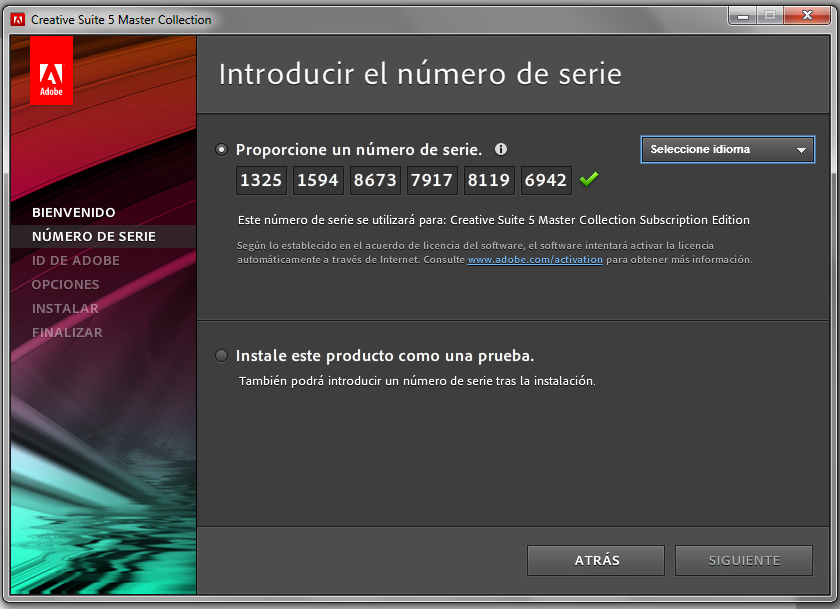Close the Creative Suite installer window
This screenshot has height=609, width=840.
click(807, 16)
